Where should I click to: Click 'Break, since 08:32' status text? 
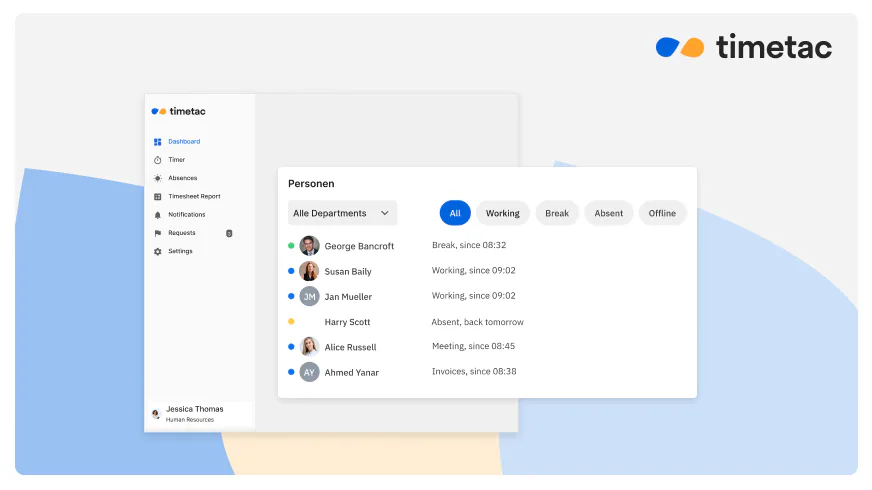point(469,245)
